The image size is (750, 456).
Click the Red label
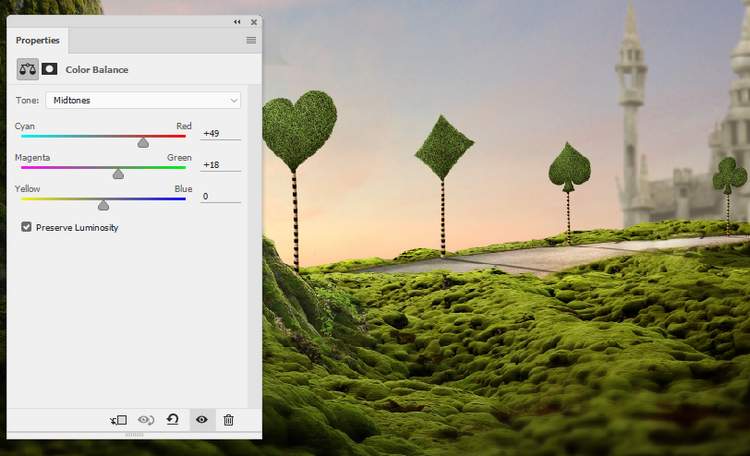[x=184, y=126]
